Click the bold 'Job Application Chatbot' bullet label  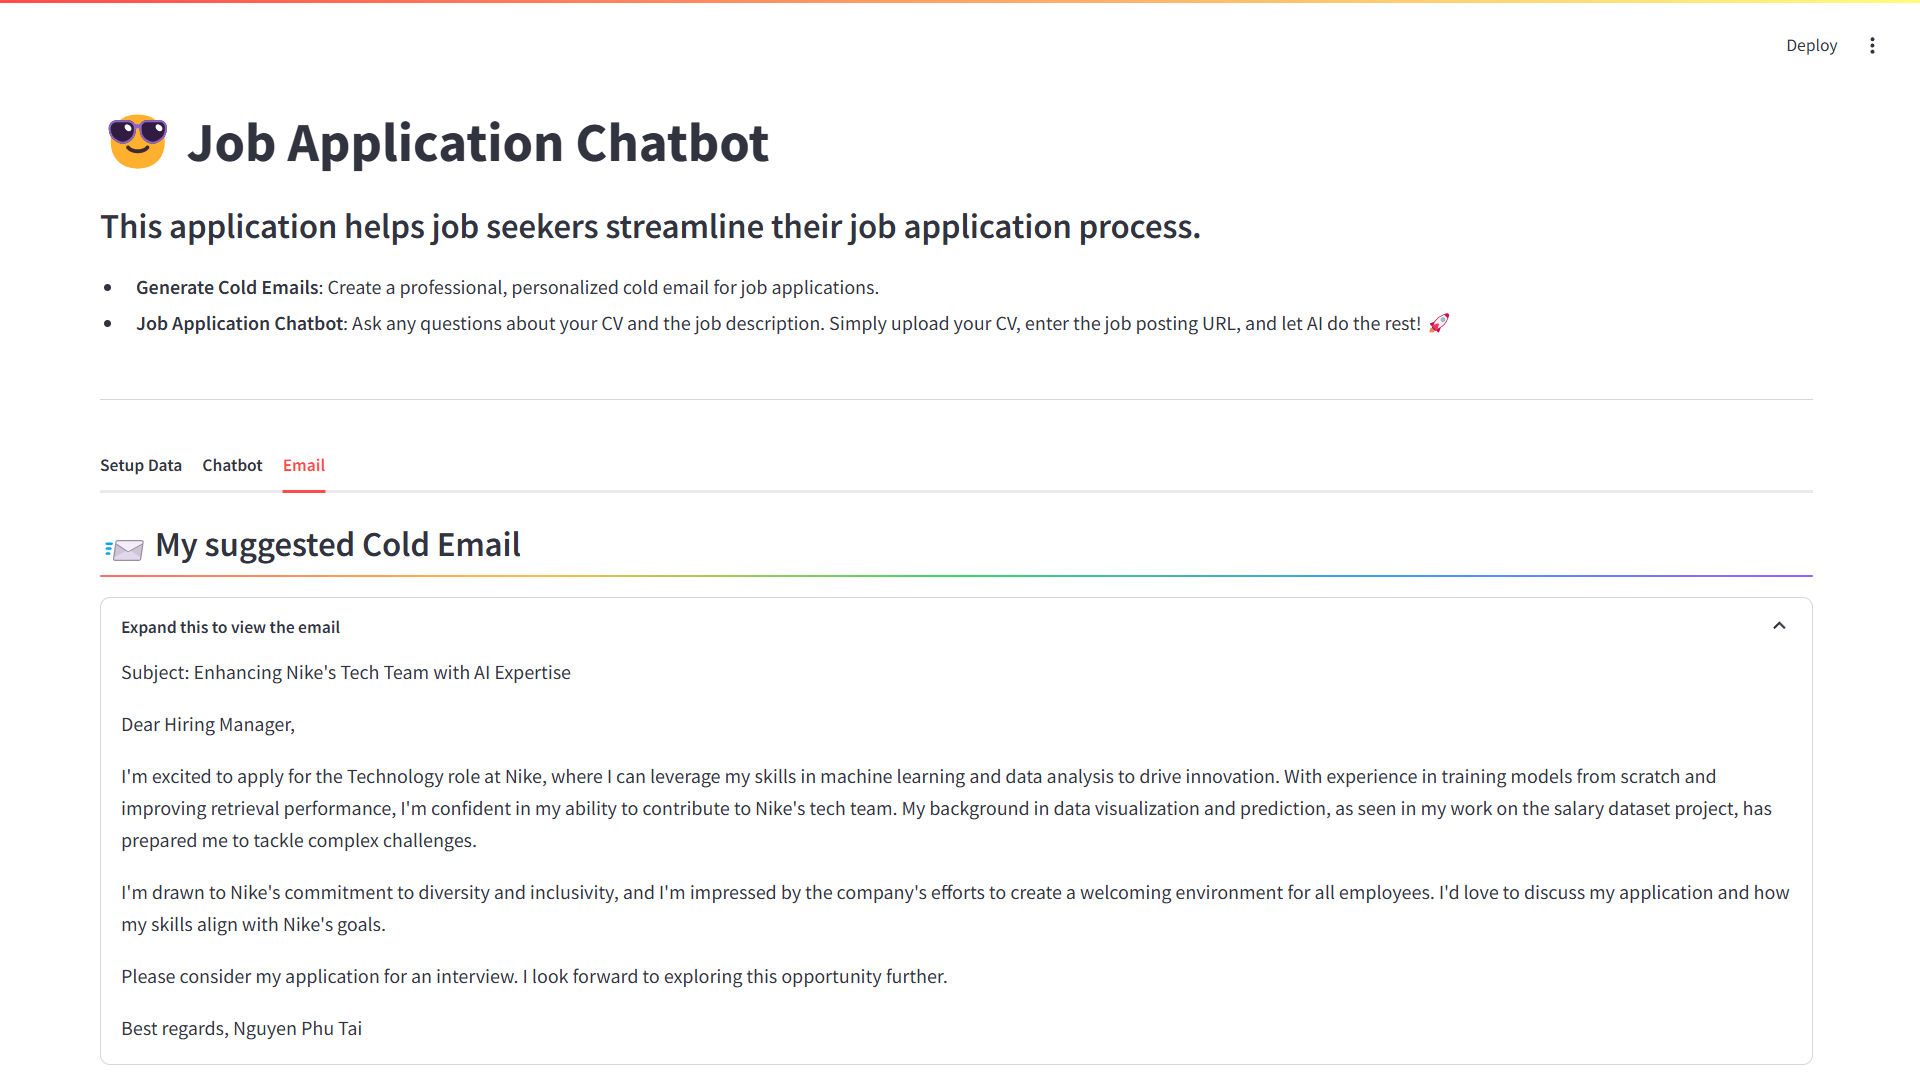(x=240, y=324)
